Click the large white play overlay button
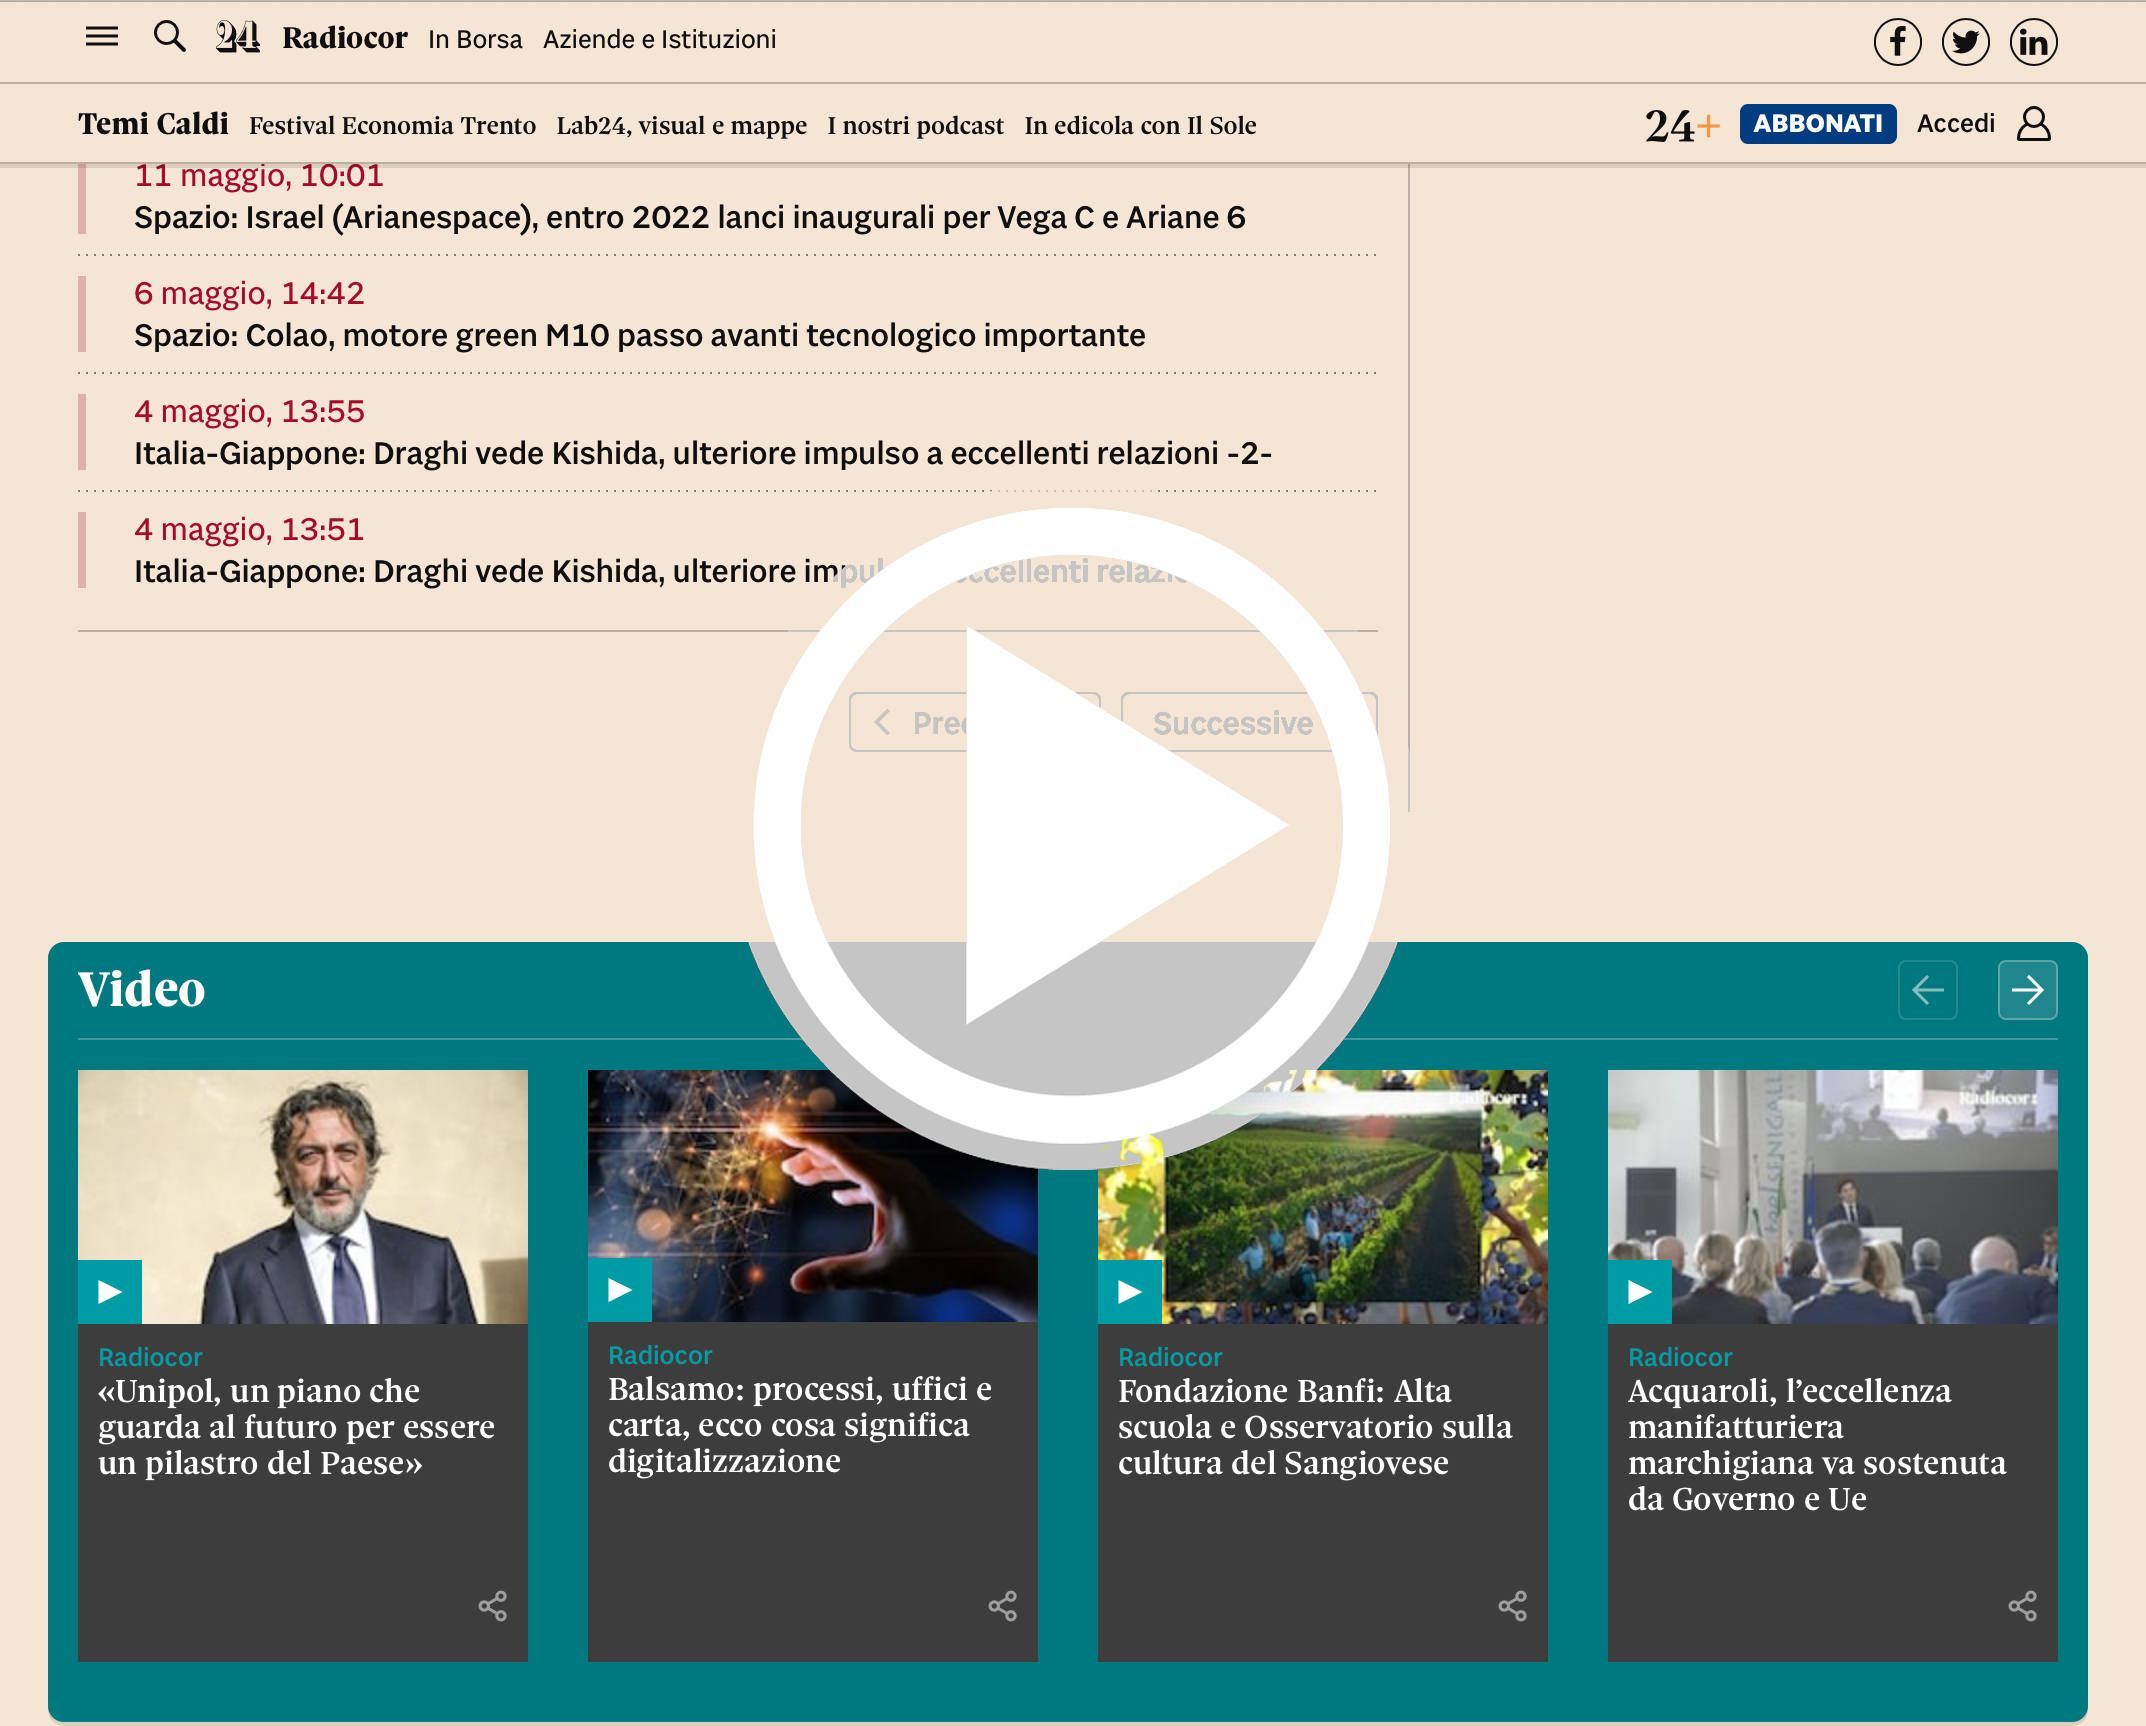 pos(1072,826)
